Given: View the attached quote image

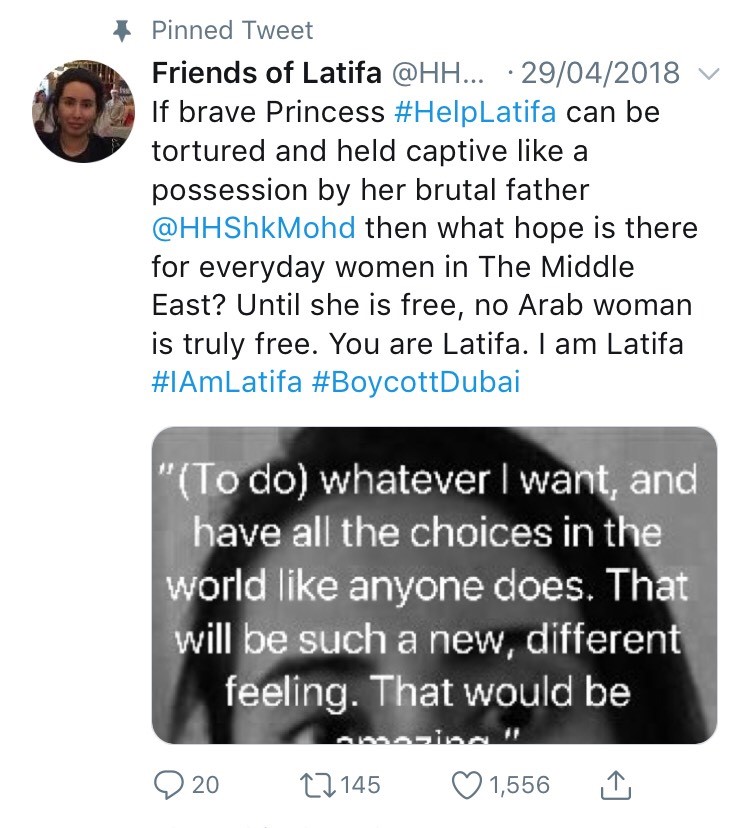Looking at the screenshot, I should (x=434, y=585).
